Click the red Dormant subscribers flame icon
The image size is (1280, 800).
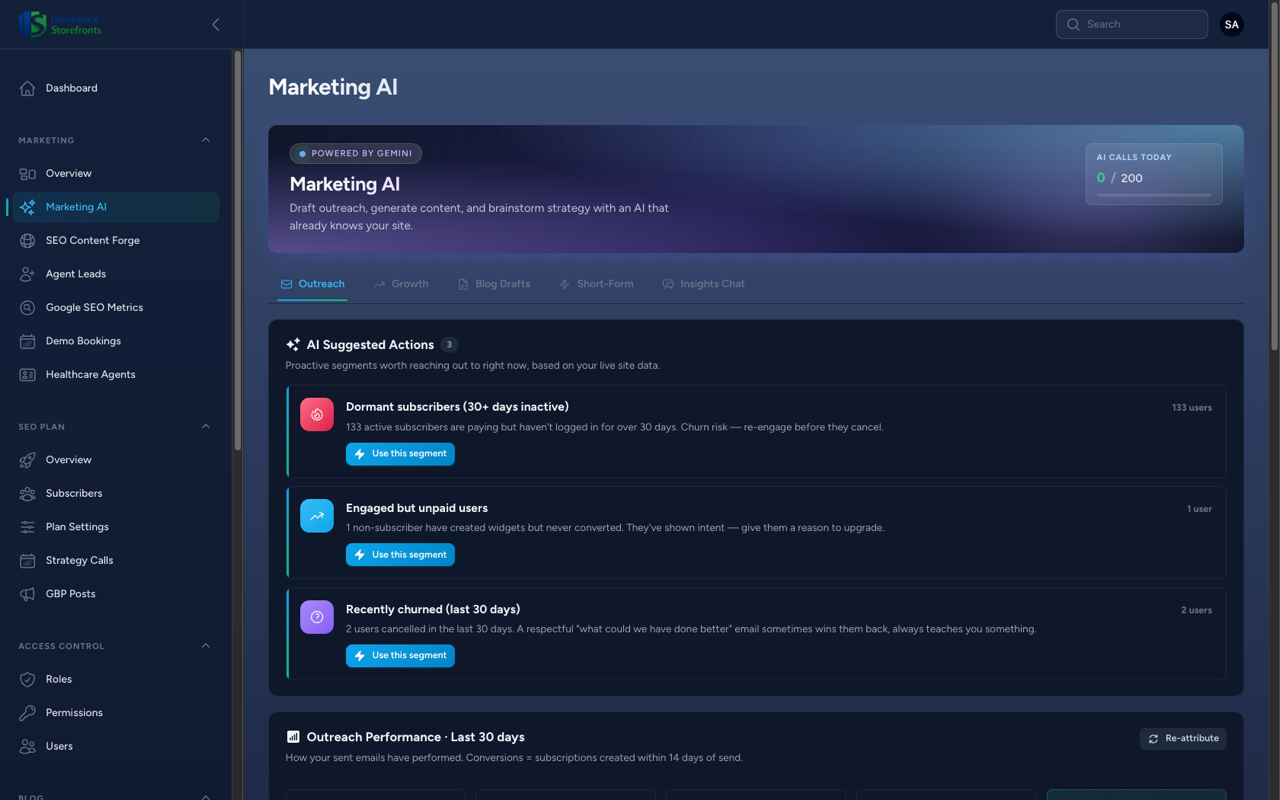(x=317, y=415)
